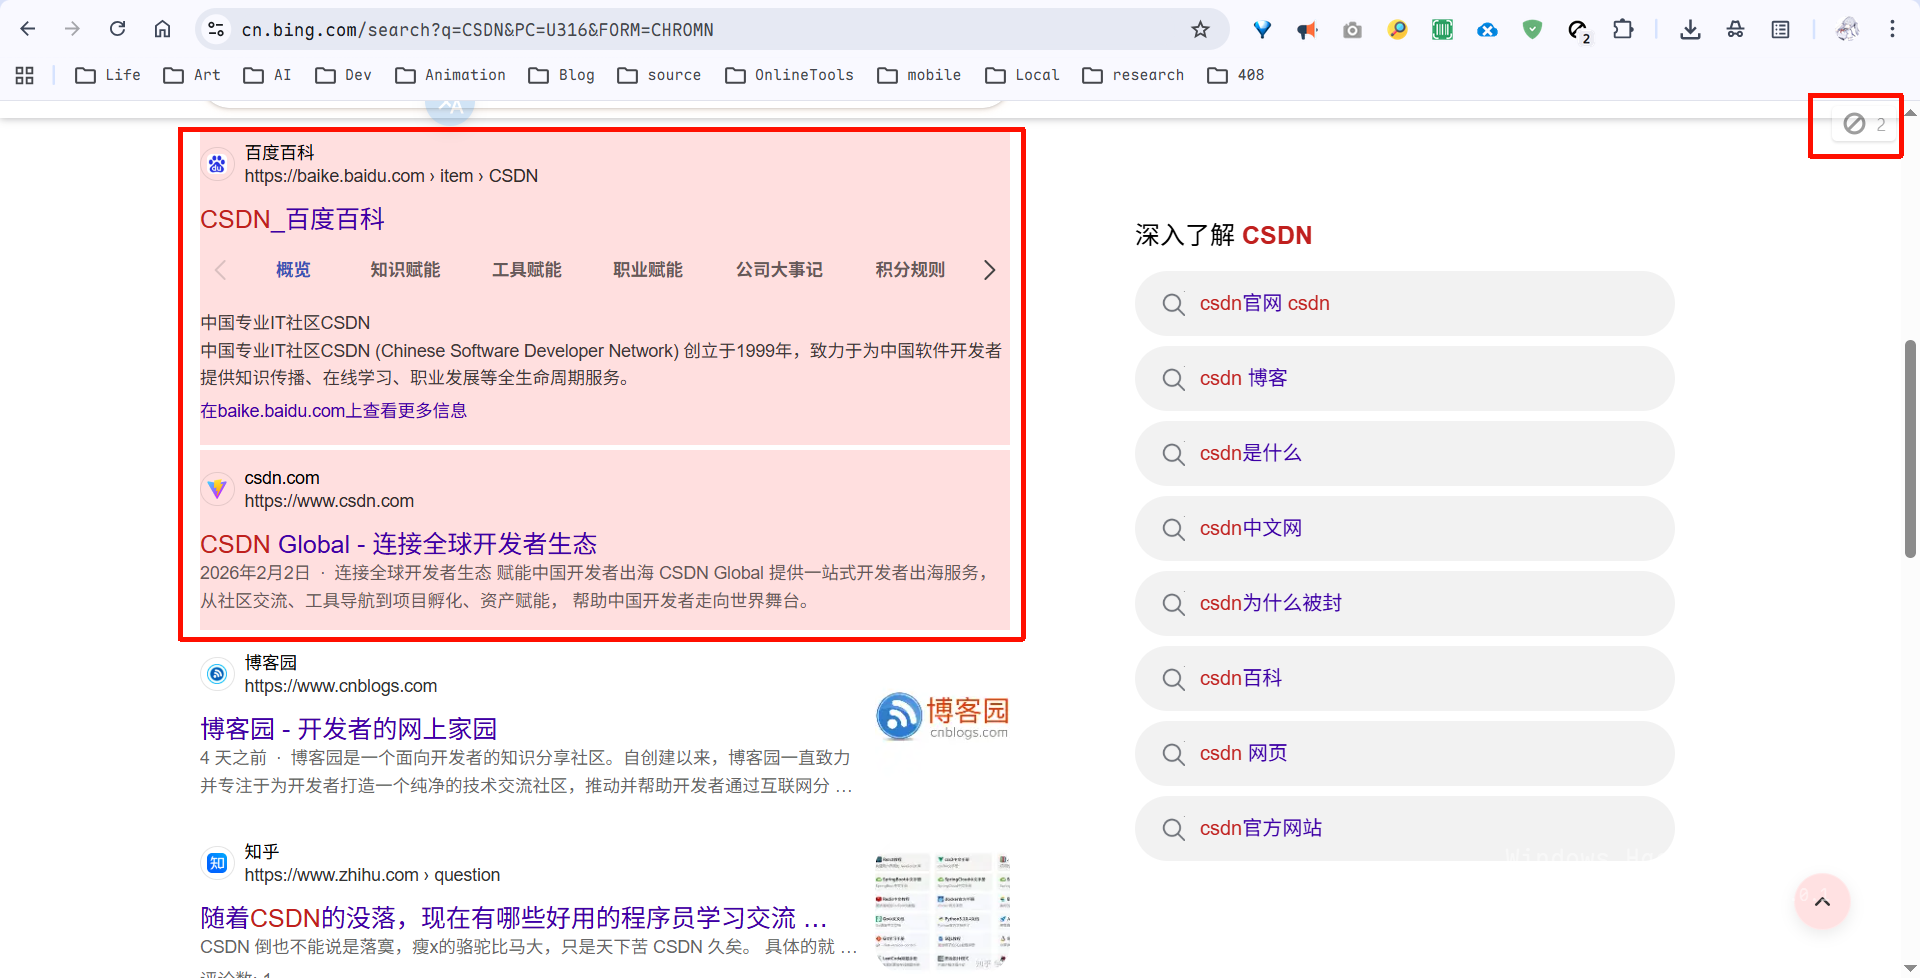
Task: Open the browser Downloads icon
Action: [x=1690, y=30]
